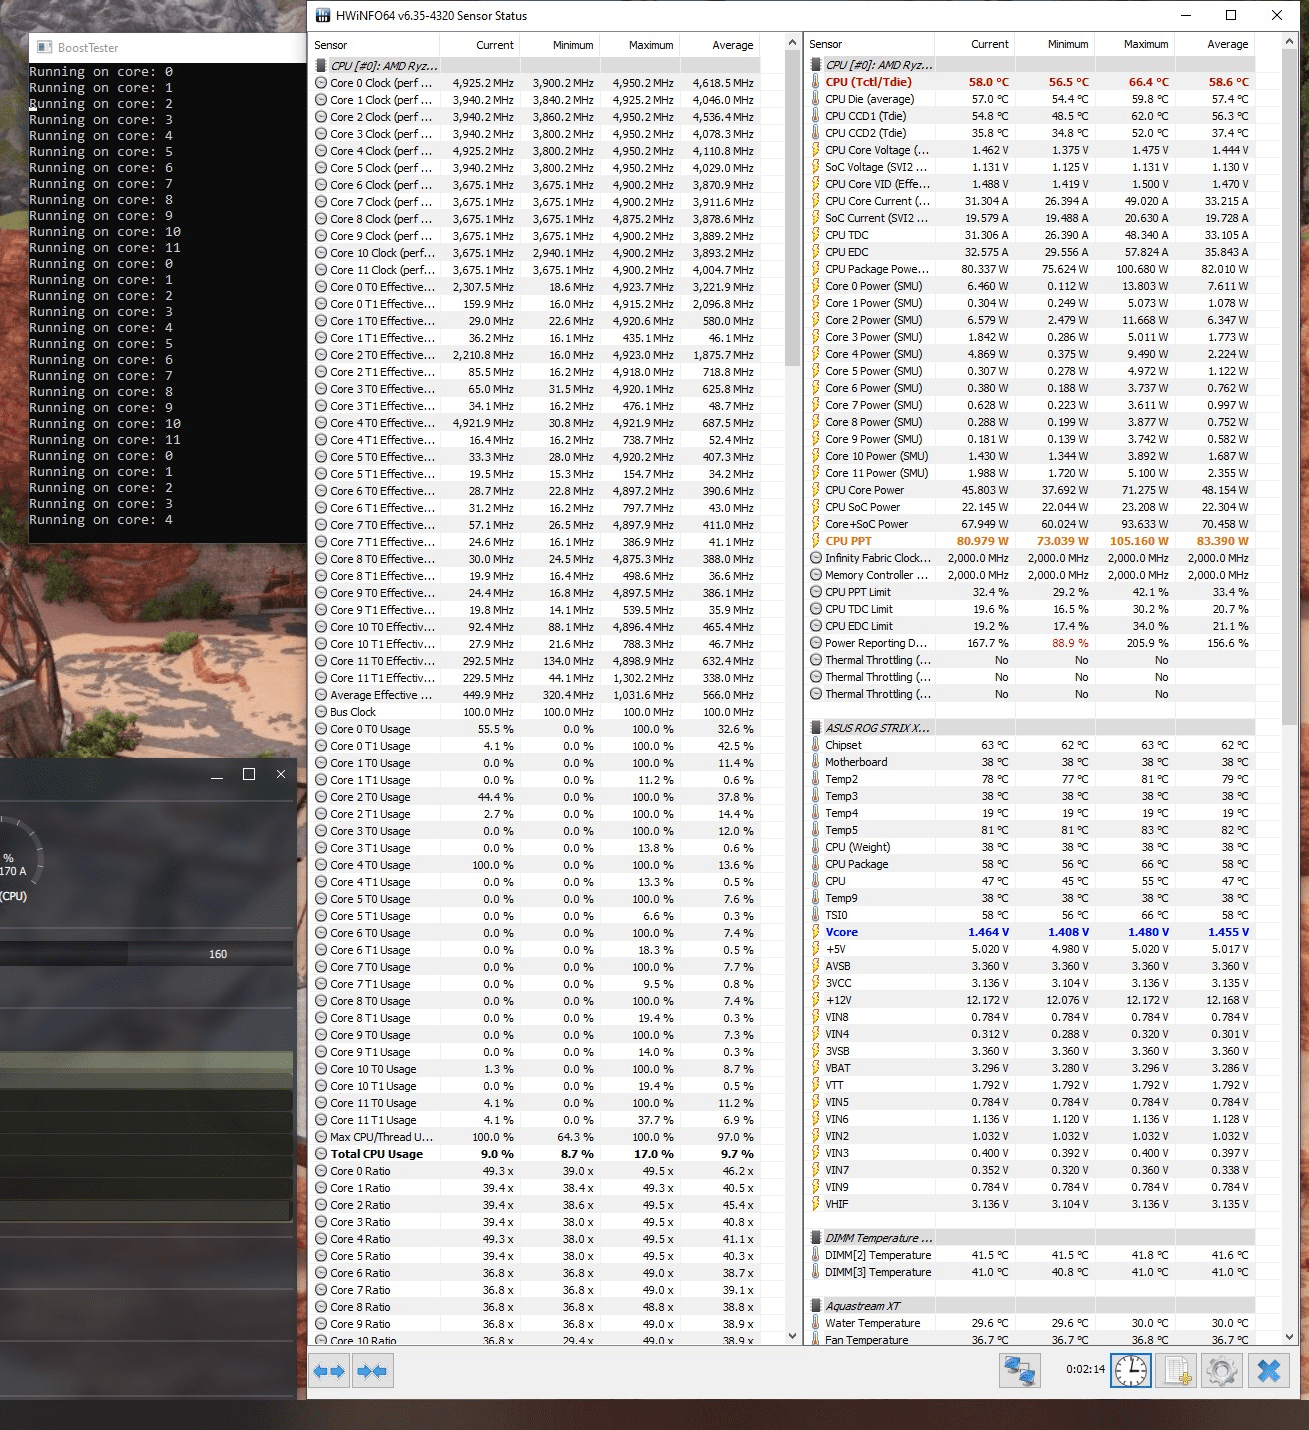Click the Chipset temperature thermometer icon

point(815,745)
